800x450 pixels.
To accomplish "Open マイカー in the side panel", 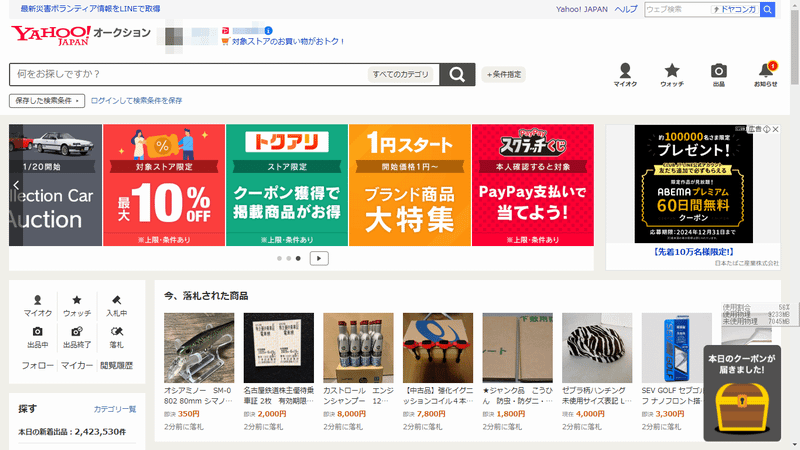I will 77,365.
